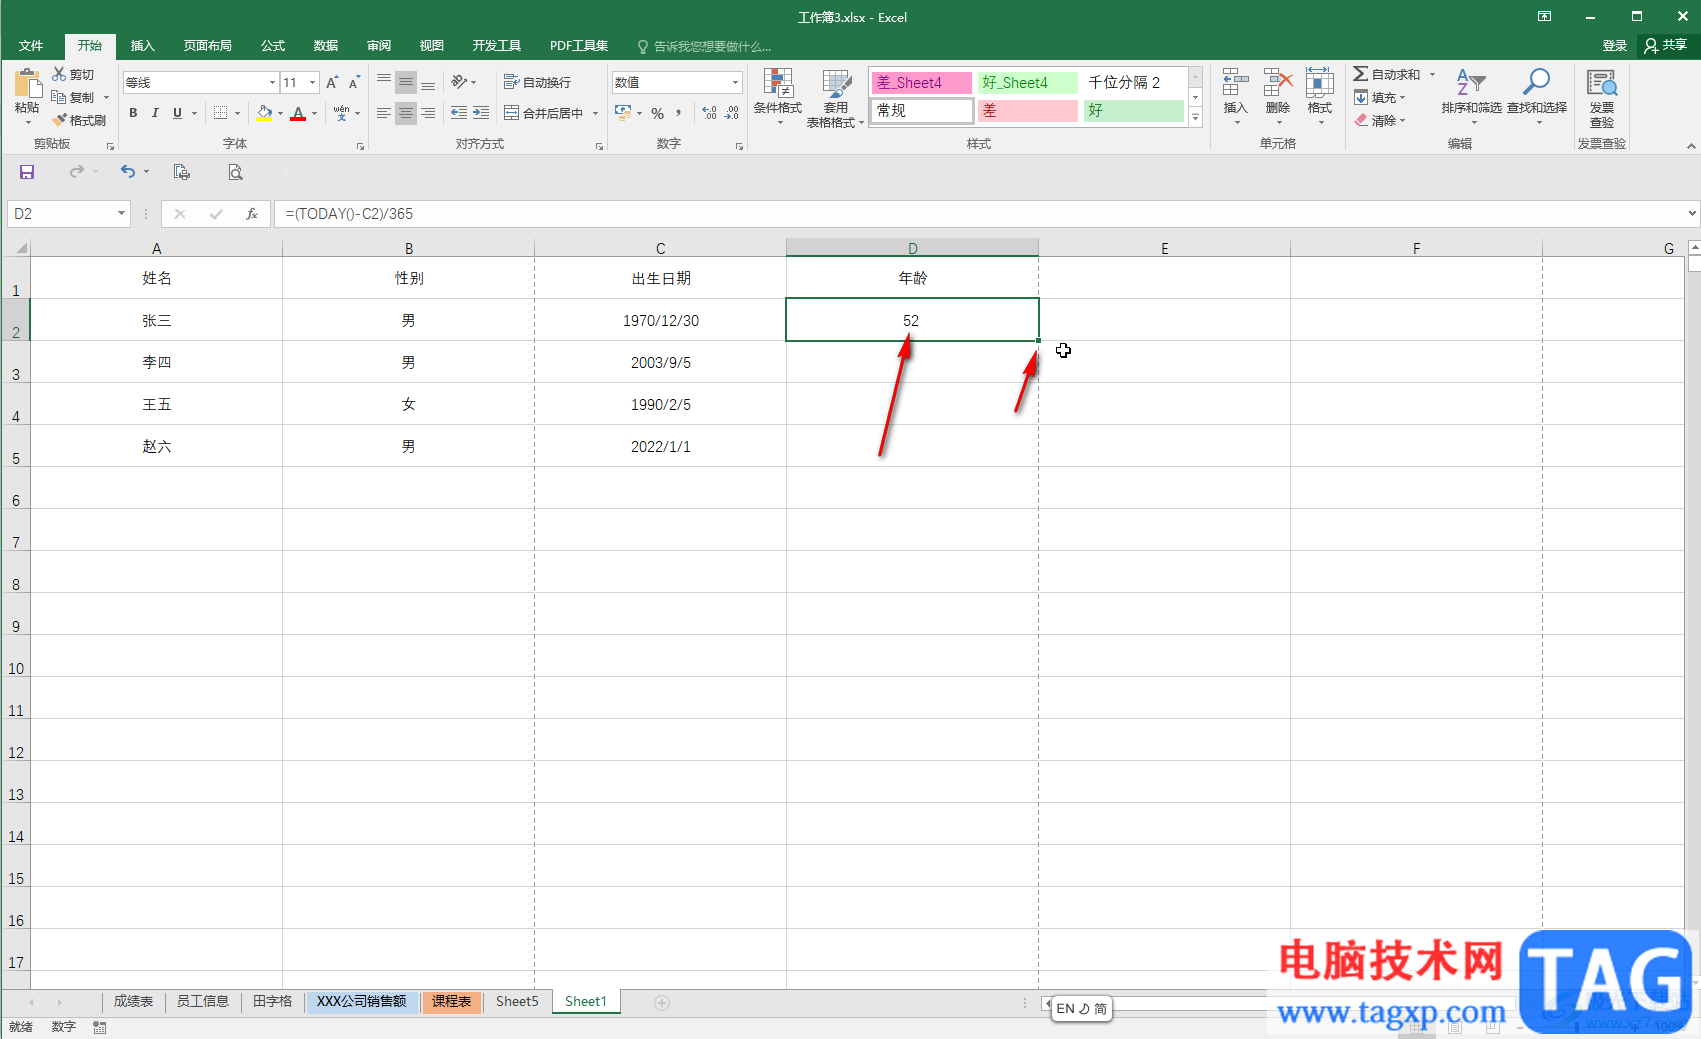Toggle Bold formatting

(x=133, y=113)
